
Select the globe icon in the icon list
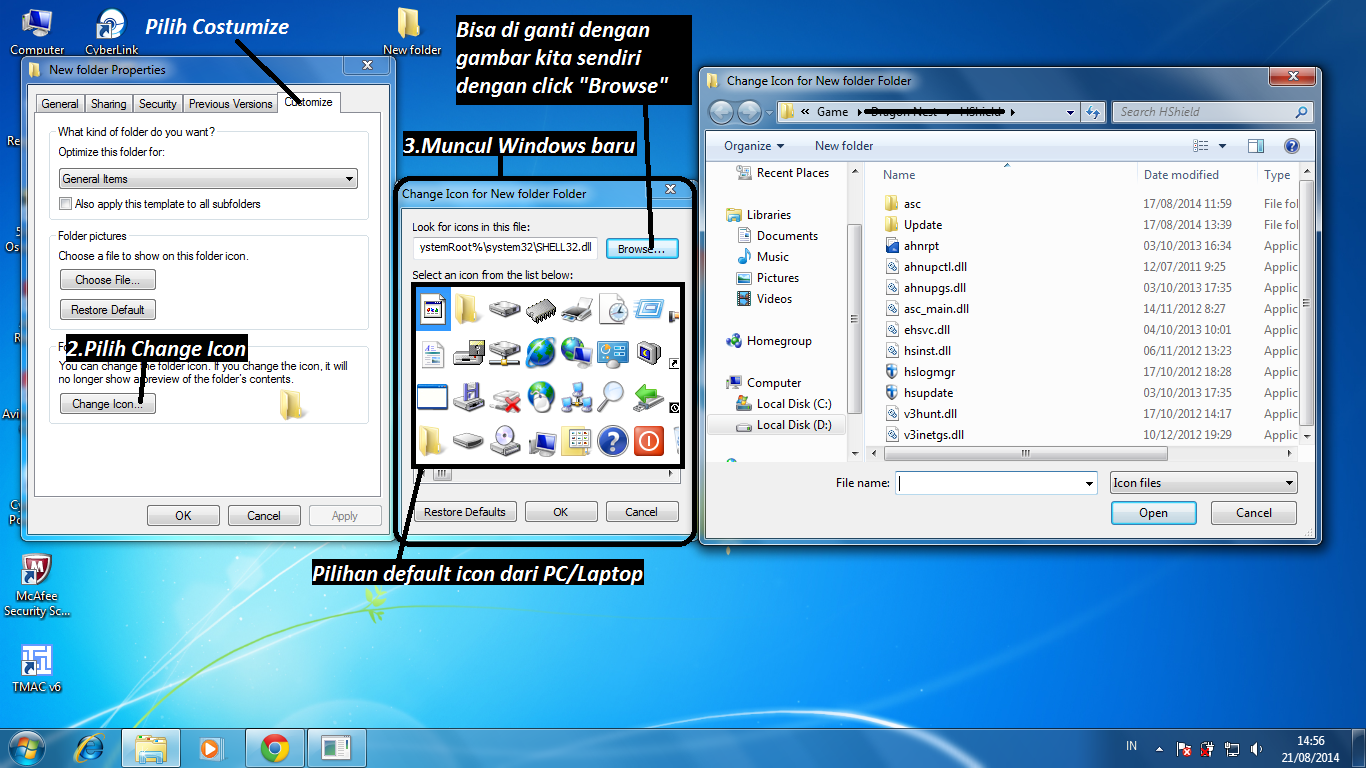click(540, 353)
